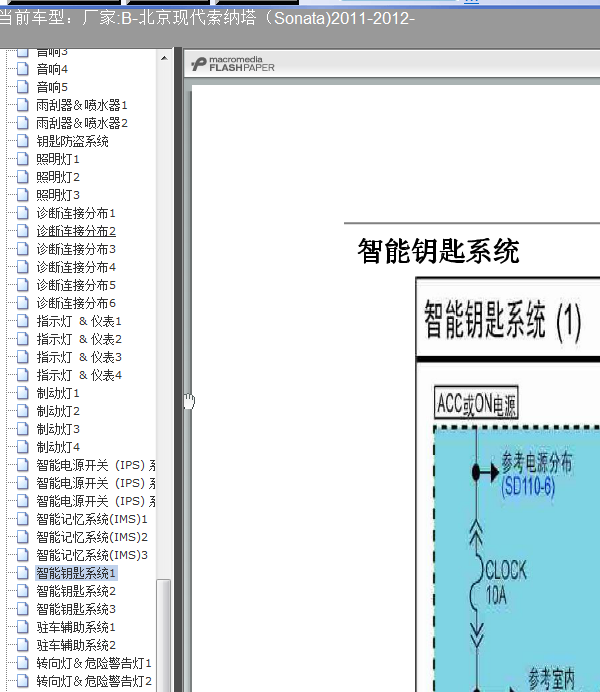This screenshot has width=600, height=692.
Task: Open 转向灯&危险警告灯1
Action: 94,663
